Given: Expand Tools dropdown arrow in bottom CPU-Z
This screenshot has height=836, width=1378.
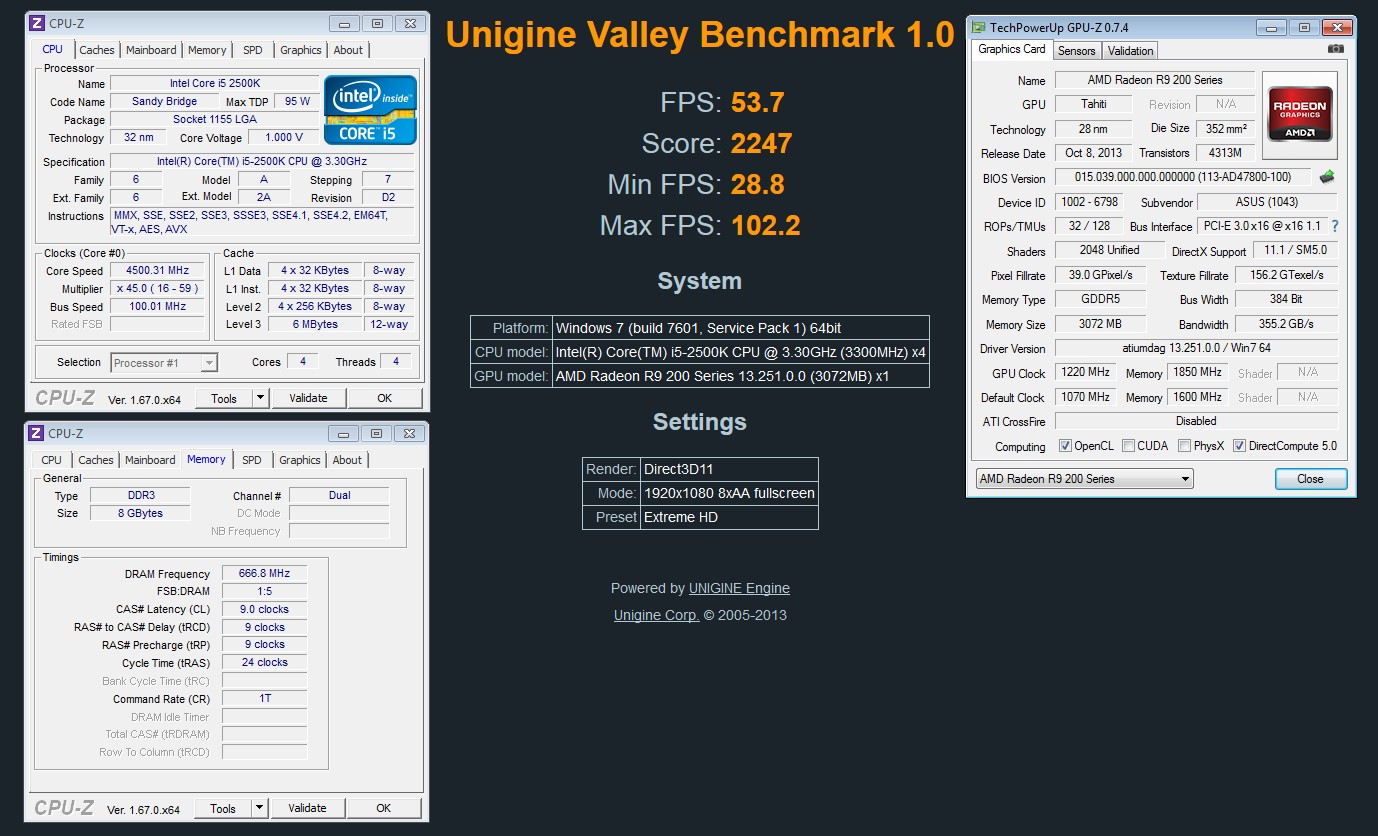Looking at the screenshot, I should 259,808.
